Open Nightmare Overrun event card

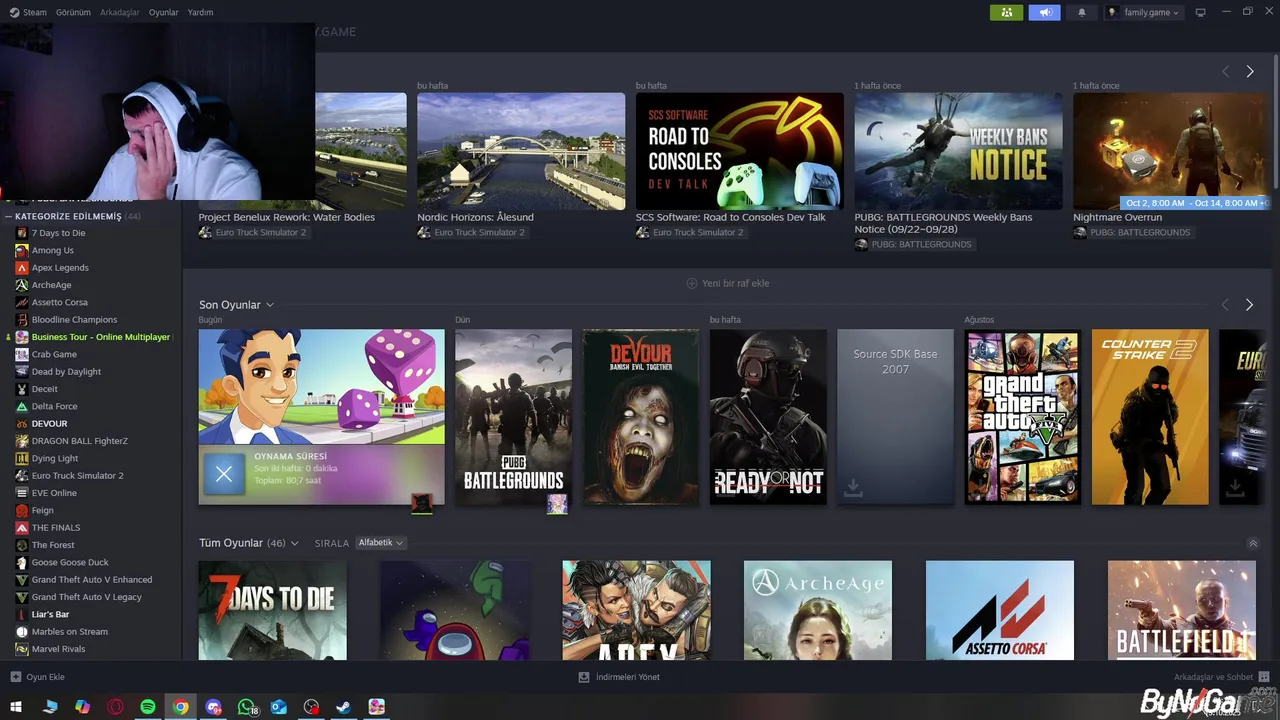(1172, 151)
